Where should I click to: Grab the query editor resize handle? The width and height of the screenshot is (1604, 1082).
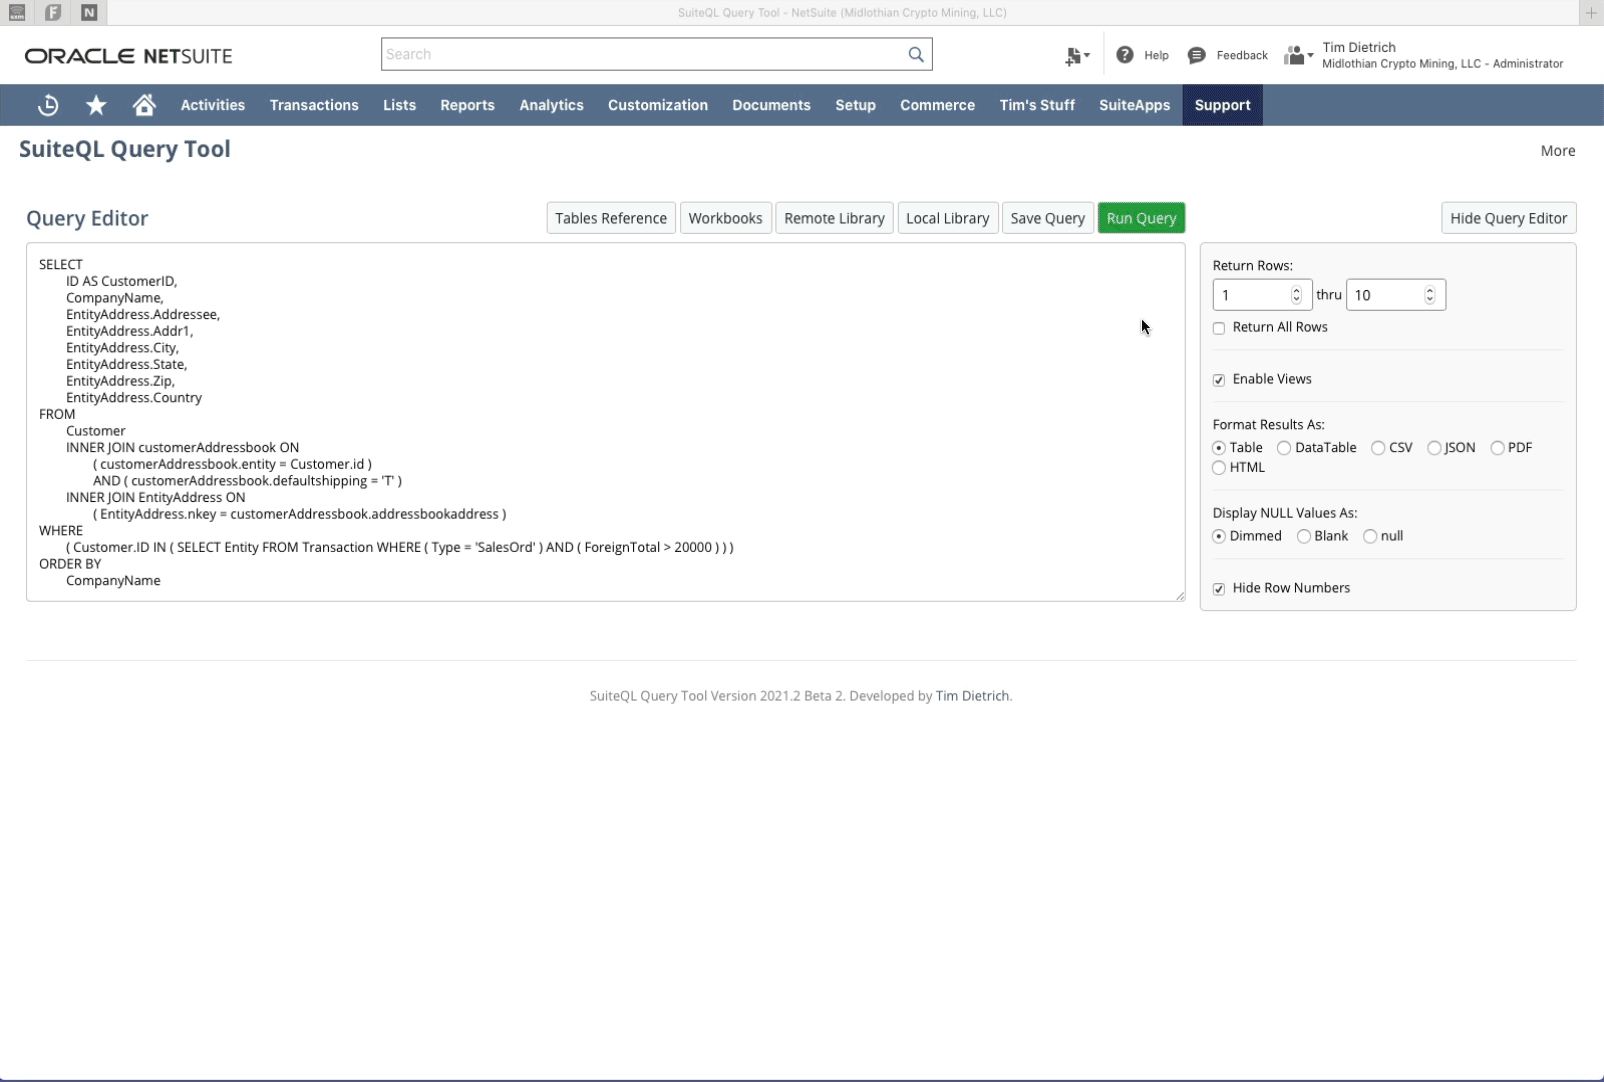(1180, 596)
